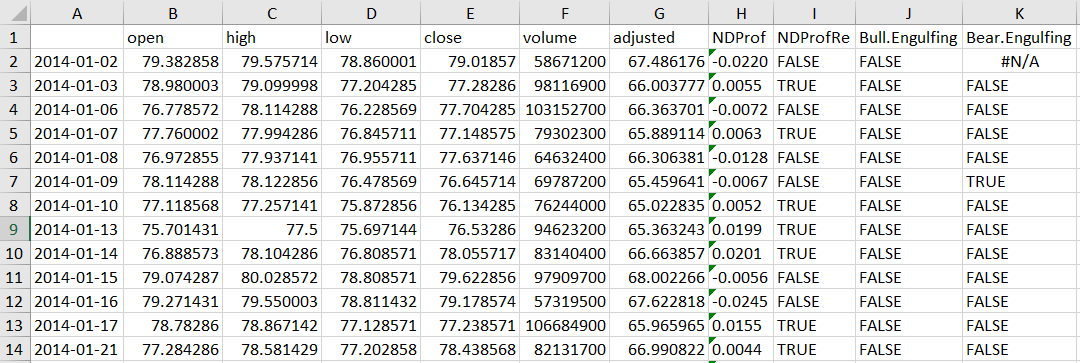
Task: Click the 'low' header cell
Action: 371,37
